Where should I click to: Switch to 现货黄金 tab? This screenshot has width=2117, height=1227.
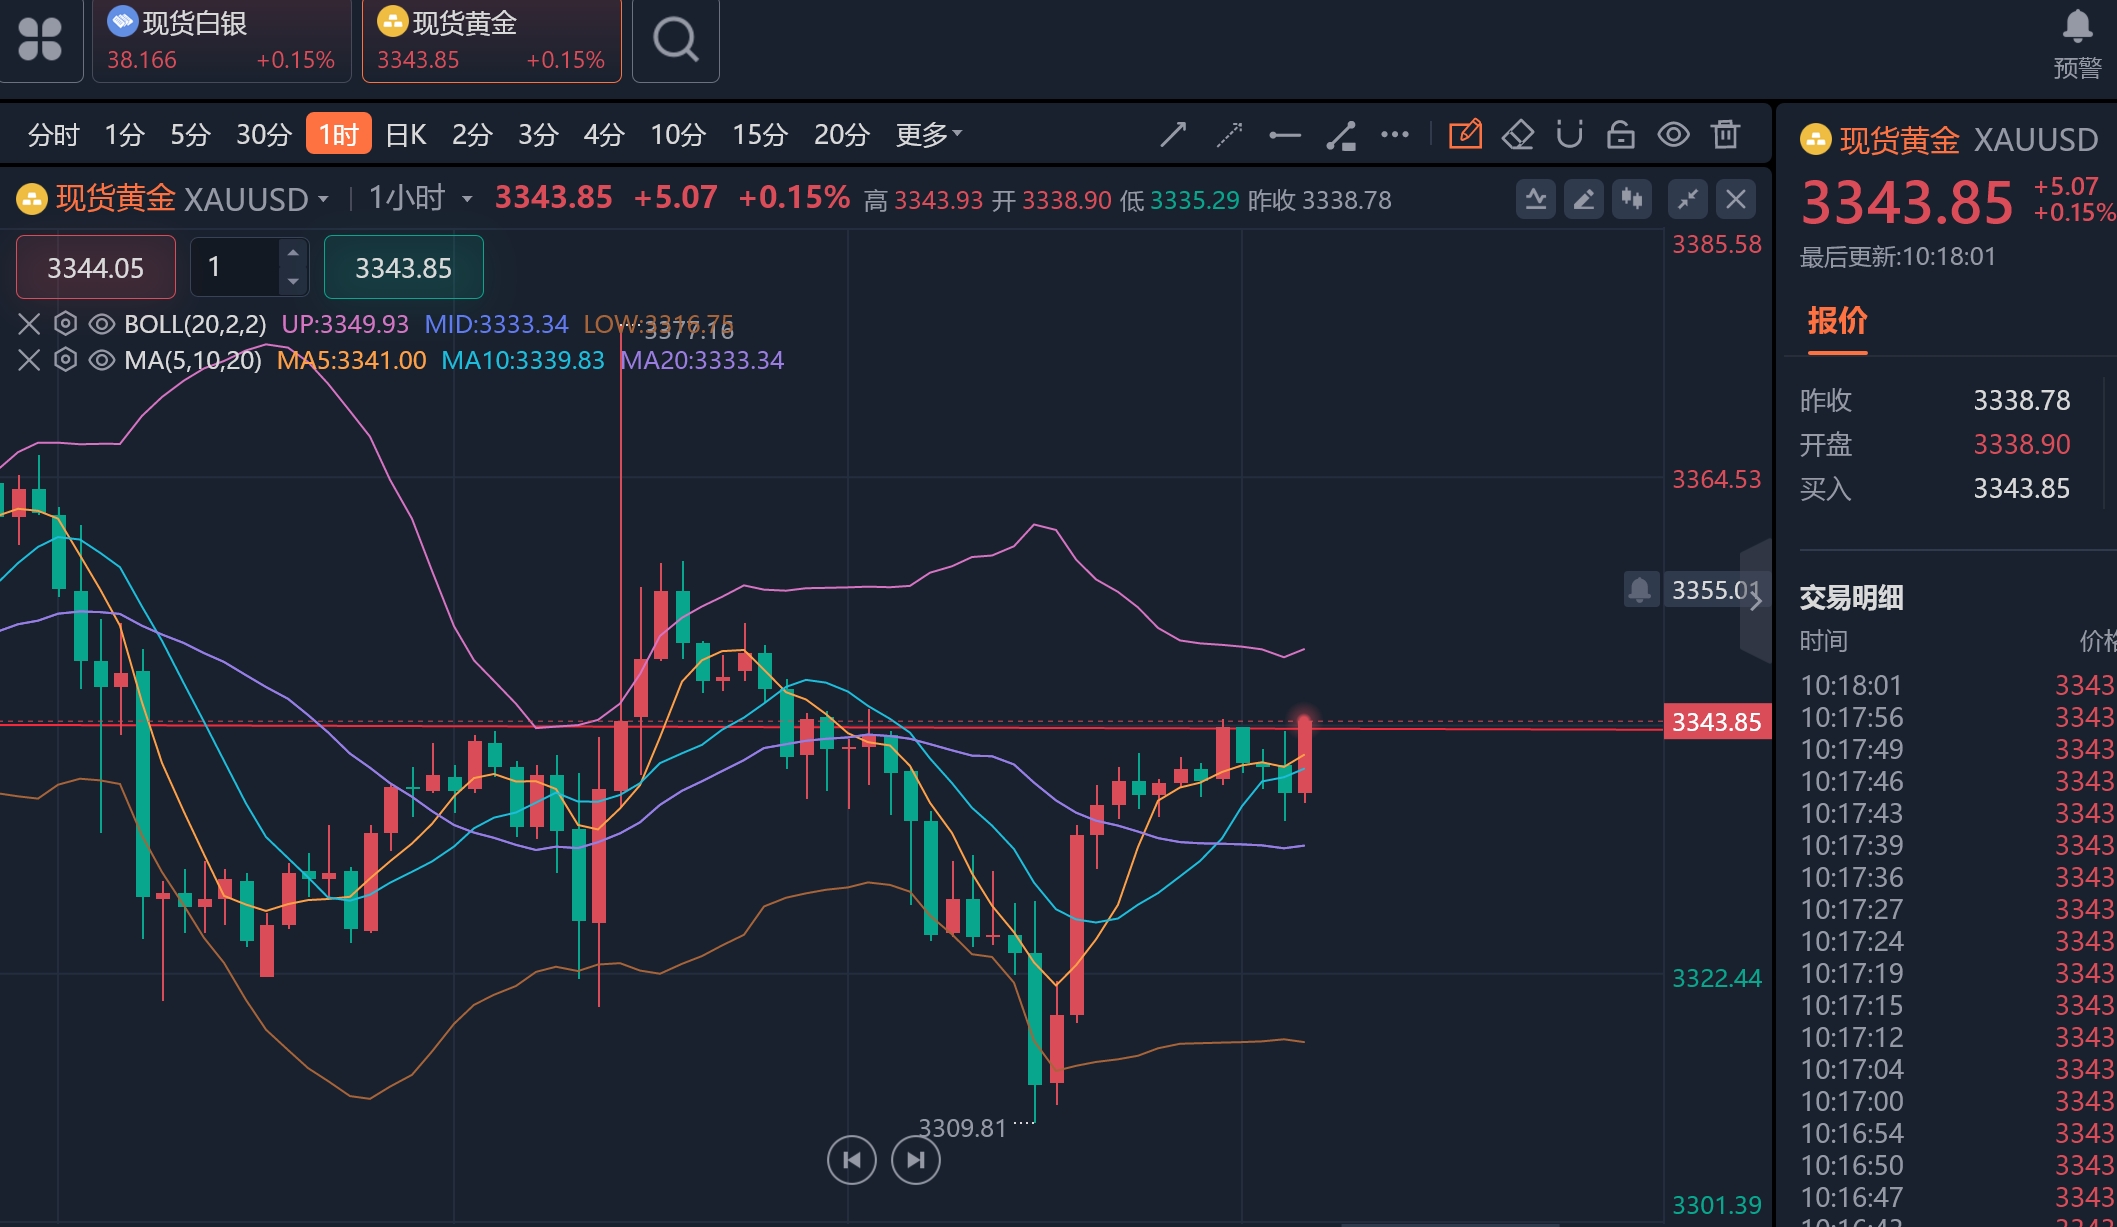pos(492,40)
